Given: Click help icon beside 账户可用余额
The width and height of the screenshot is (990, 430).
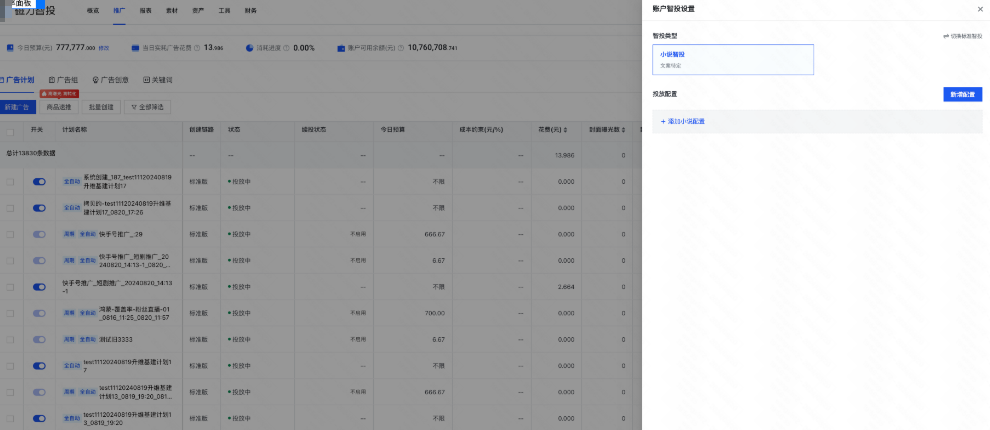Looking at the screenshot, I should 400,48.
